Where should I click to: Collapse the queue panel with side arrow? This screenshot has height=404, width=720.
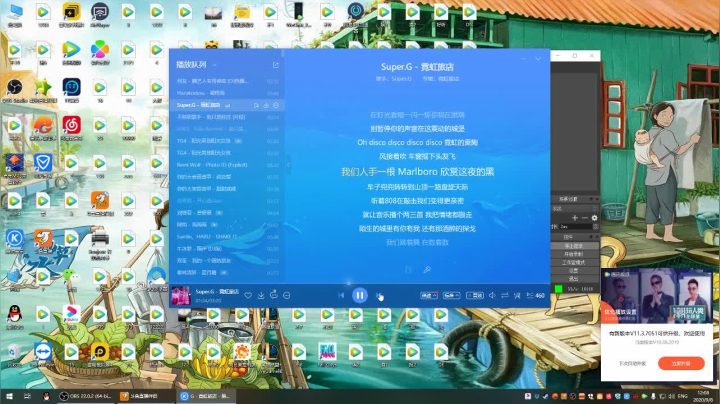(288, 165)
